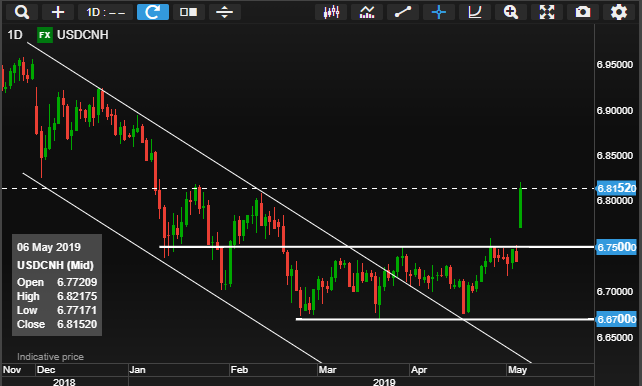Open the symbol search magnifier

[22, 12]
